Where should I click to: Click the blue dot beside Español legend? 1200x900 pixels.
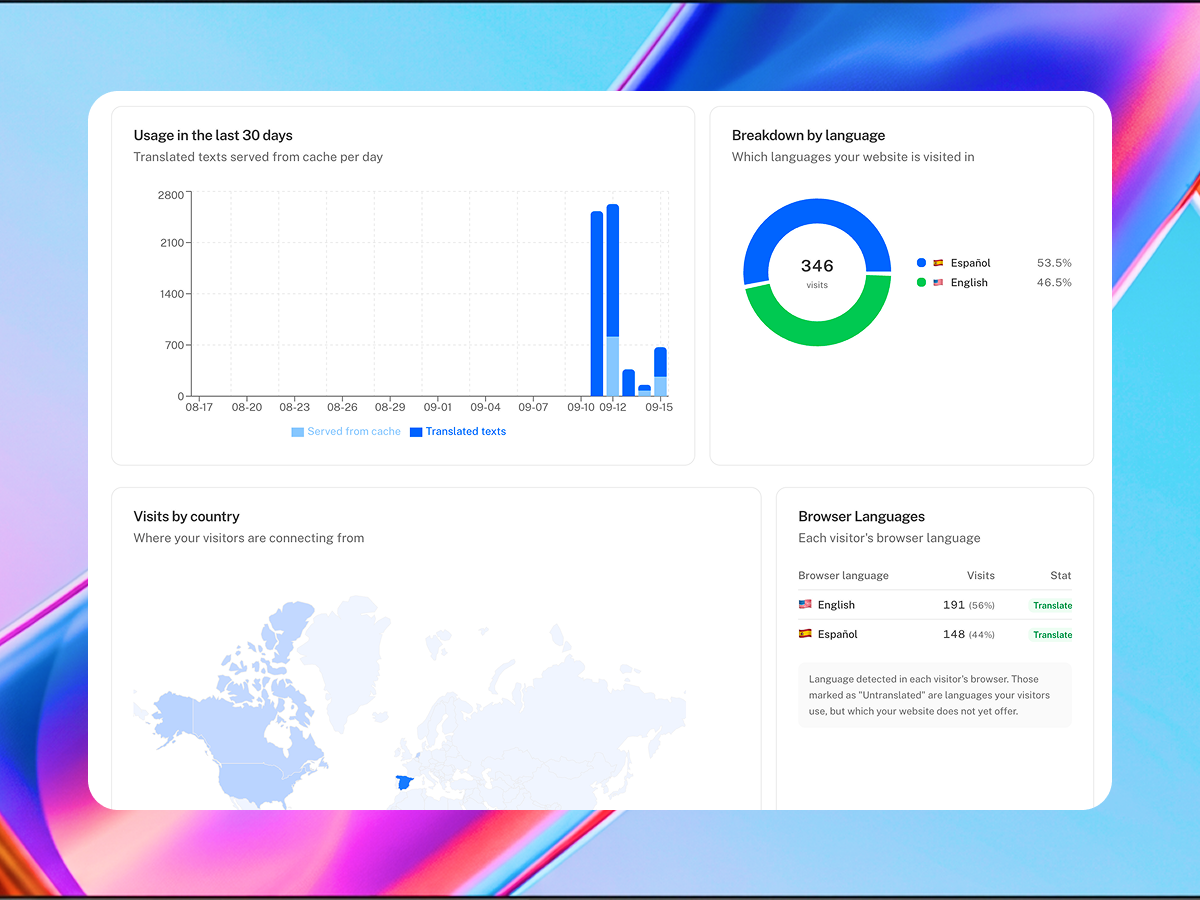(921, 263)
